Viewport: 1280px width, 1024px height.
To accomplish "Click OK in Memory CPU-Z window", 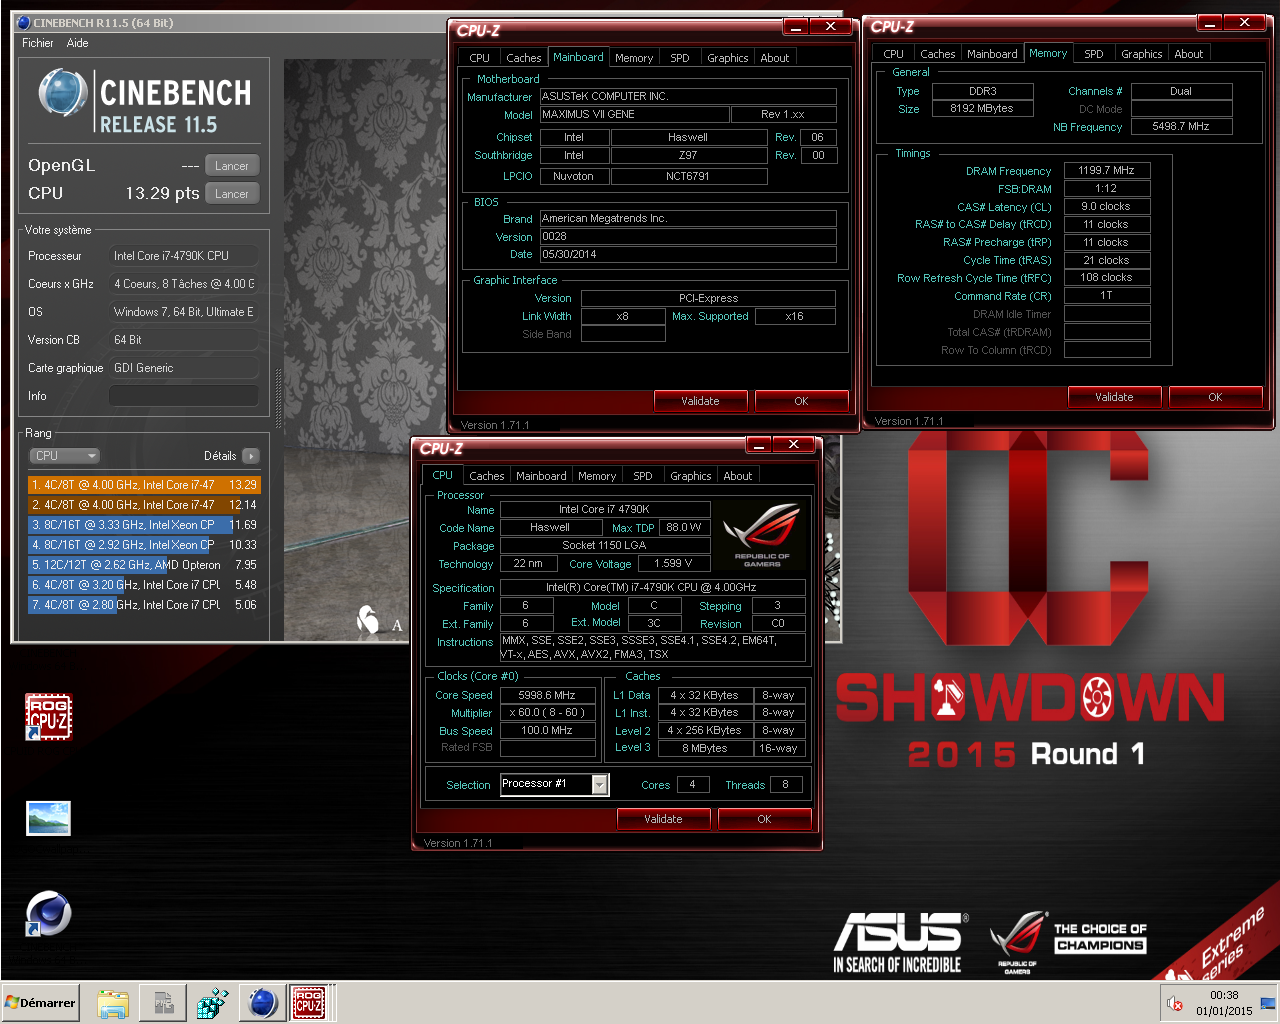I will click(1215, 397).
